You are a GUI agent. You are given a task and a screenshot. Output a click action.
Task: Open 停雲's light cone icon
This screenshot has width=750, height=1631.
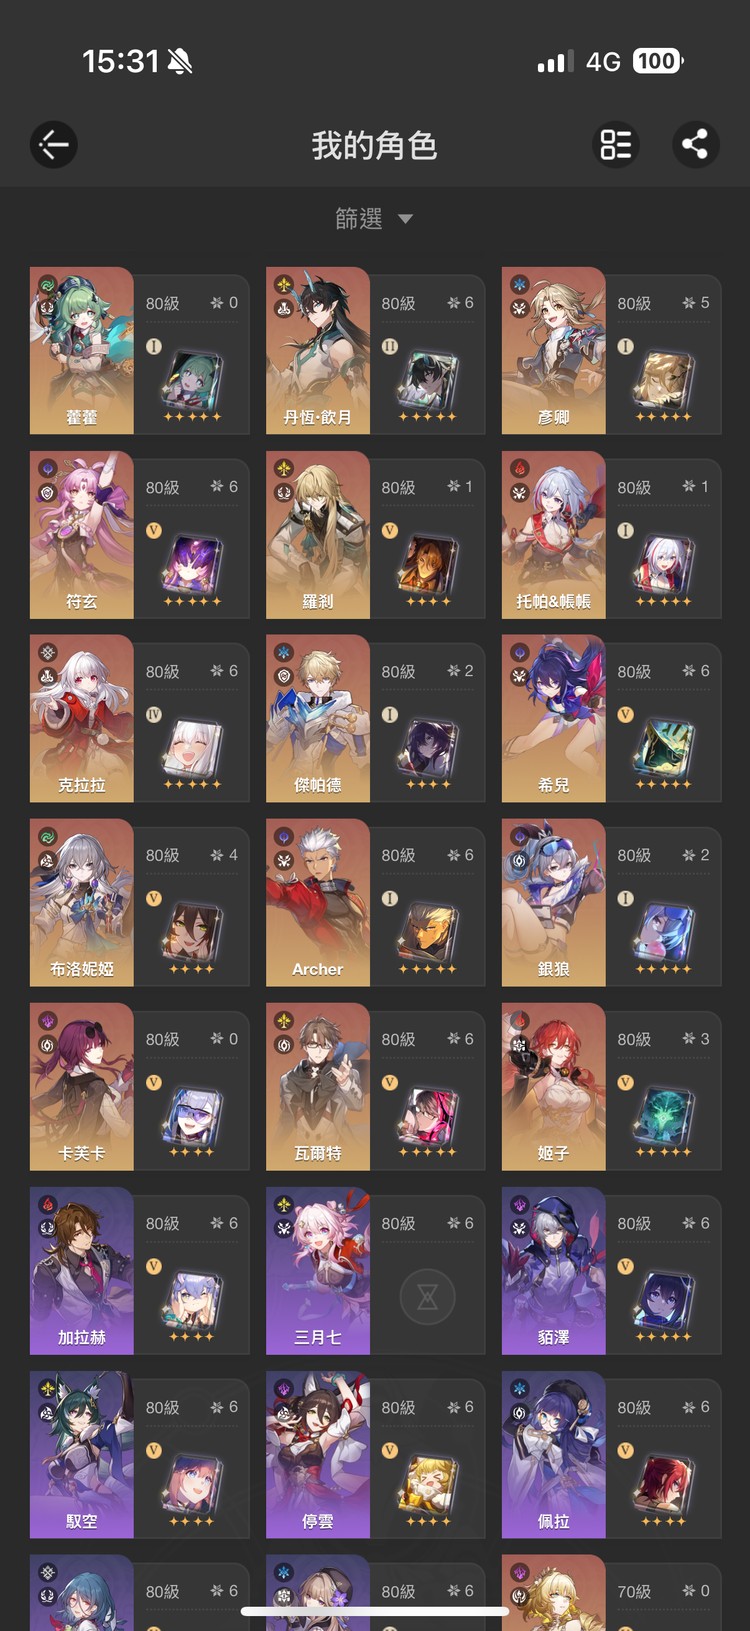point(428,1483)
